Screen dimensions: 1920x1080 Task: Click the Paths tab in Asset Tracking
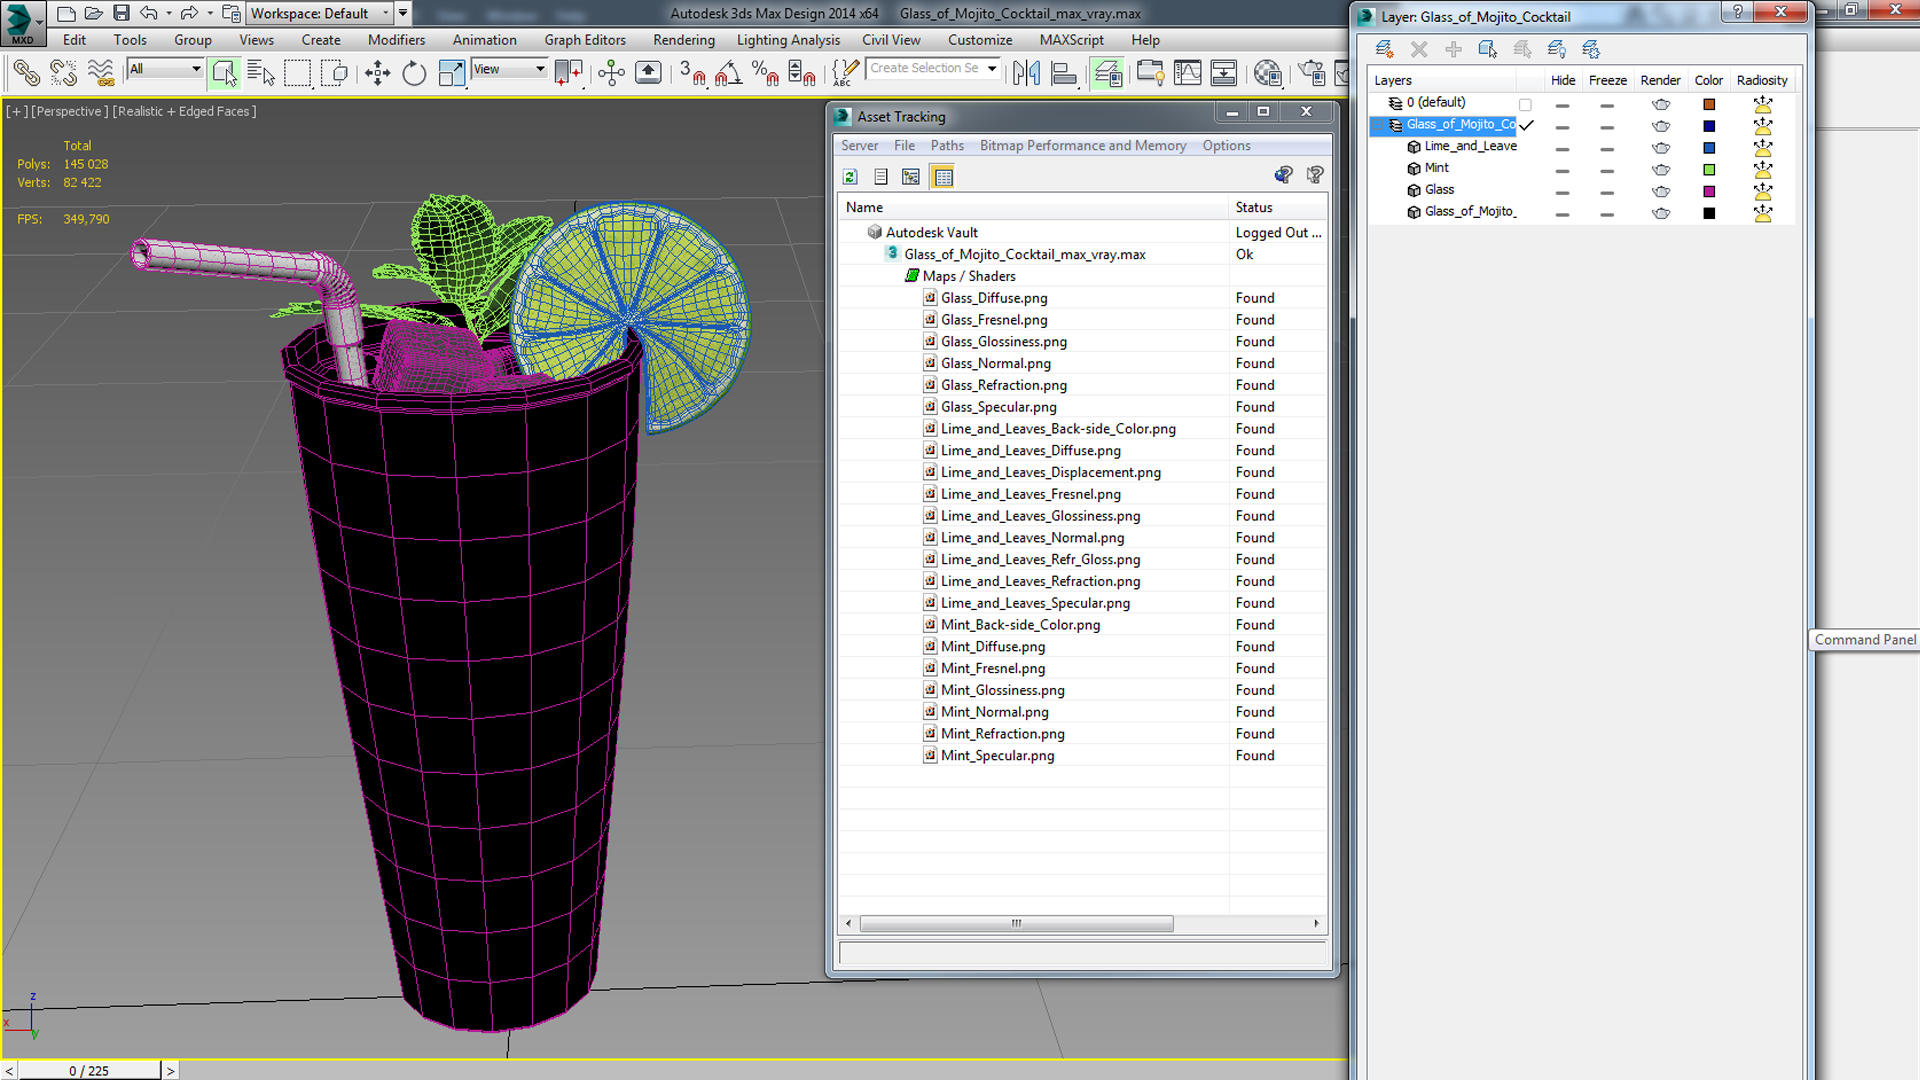tap(947, 145)
